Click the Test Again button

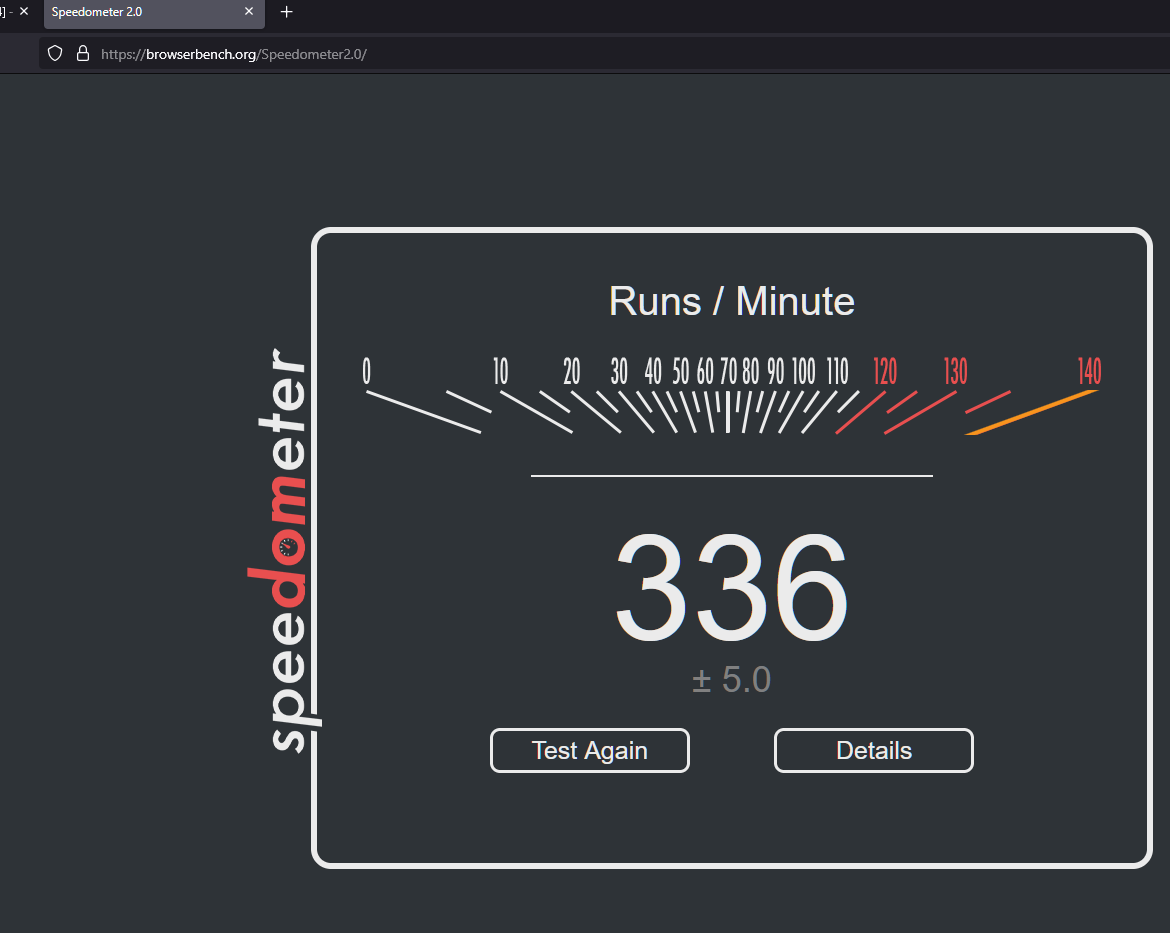(589, 750)
